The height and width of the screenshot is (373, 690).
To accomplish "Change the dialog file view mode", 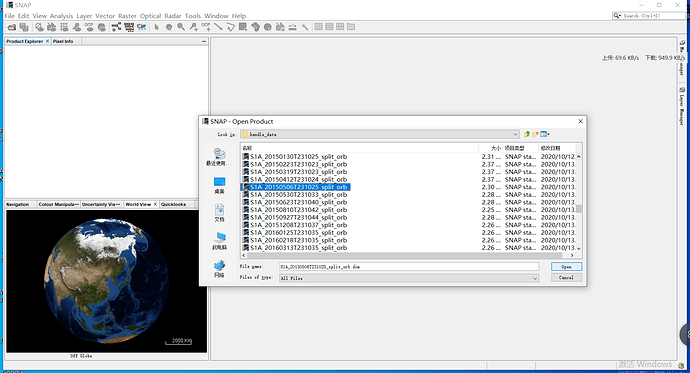I will pyautogui.click(x=545, y=134).
